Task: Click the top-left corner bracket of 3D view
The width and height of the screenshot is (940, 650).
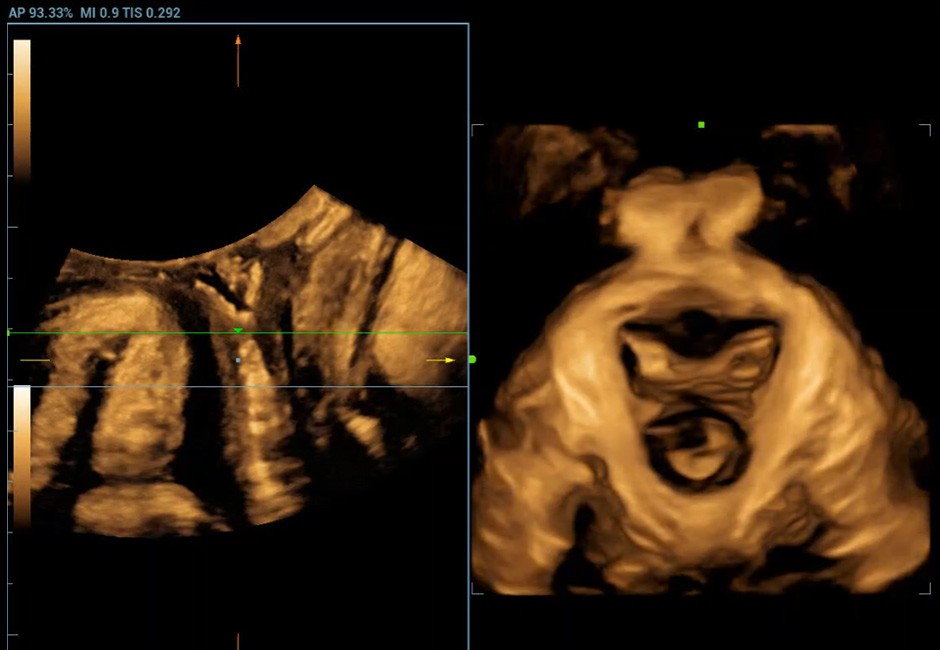Action: tap(476, 129)
